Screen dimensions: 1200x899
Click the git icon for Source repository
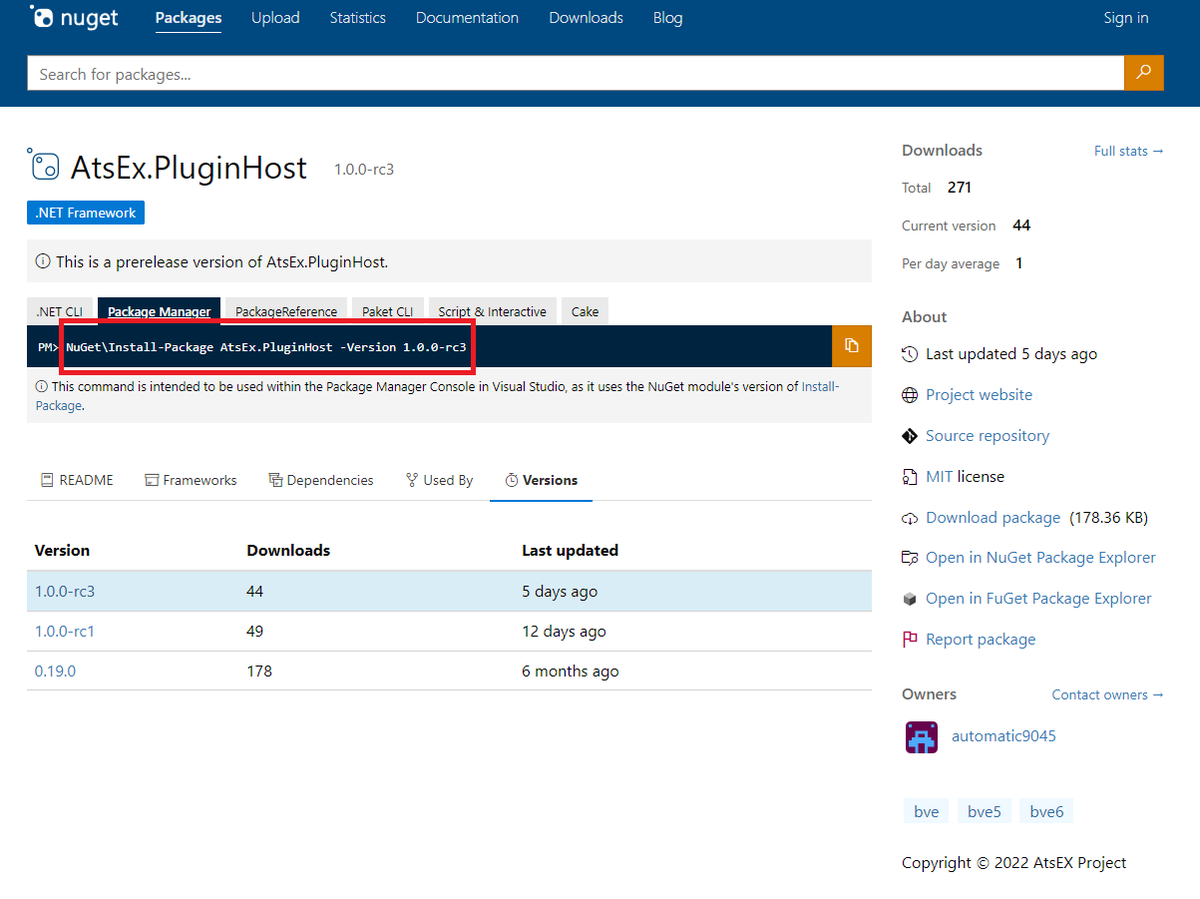tap(909, 436)
